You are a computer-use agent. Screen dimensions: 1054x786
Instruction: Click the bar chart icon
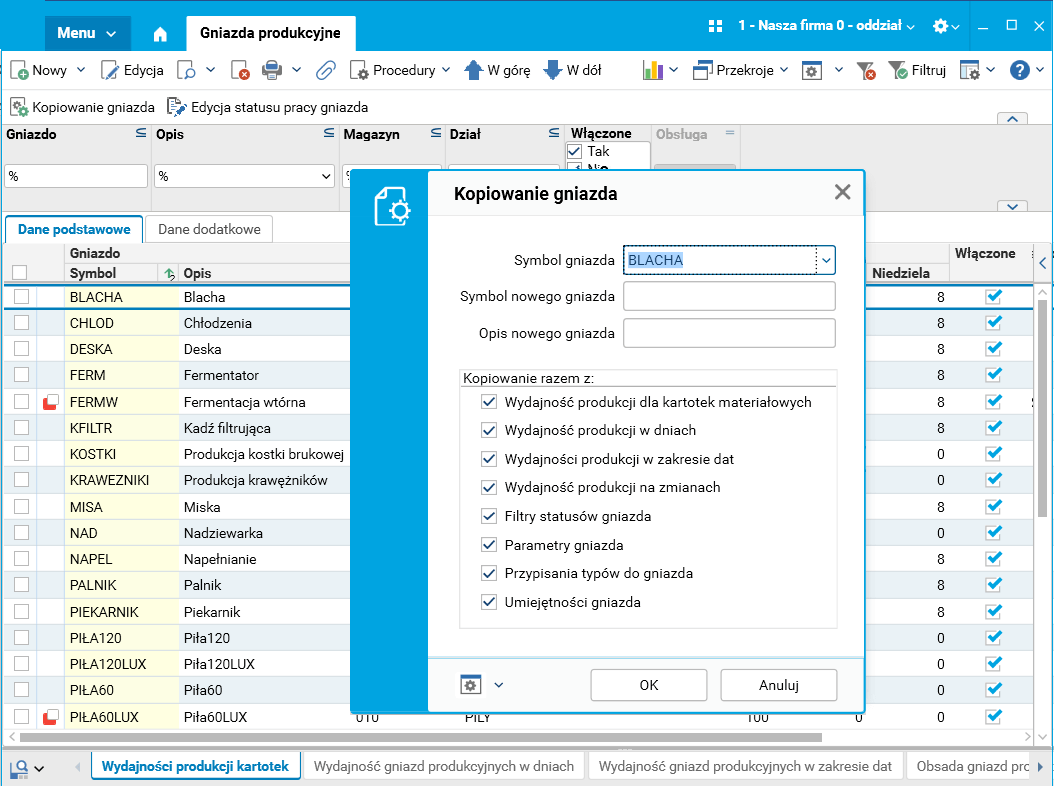click(653, 70)
